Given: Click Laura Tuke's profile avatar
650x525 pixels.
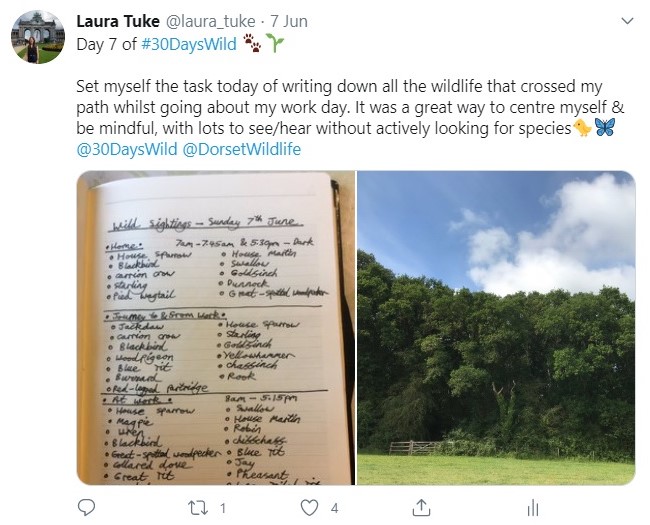Looking at the screenshot, I should (38, 37).
